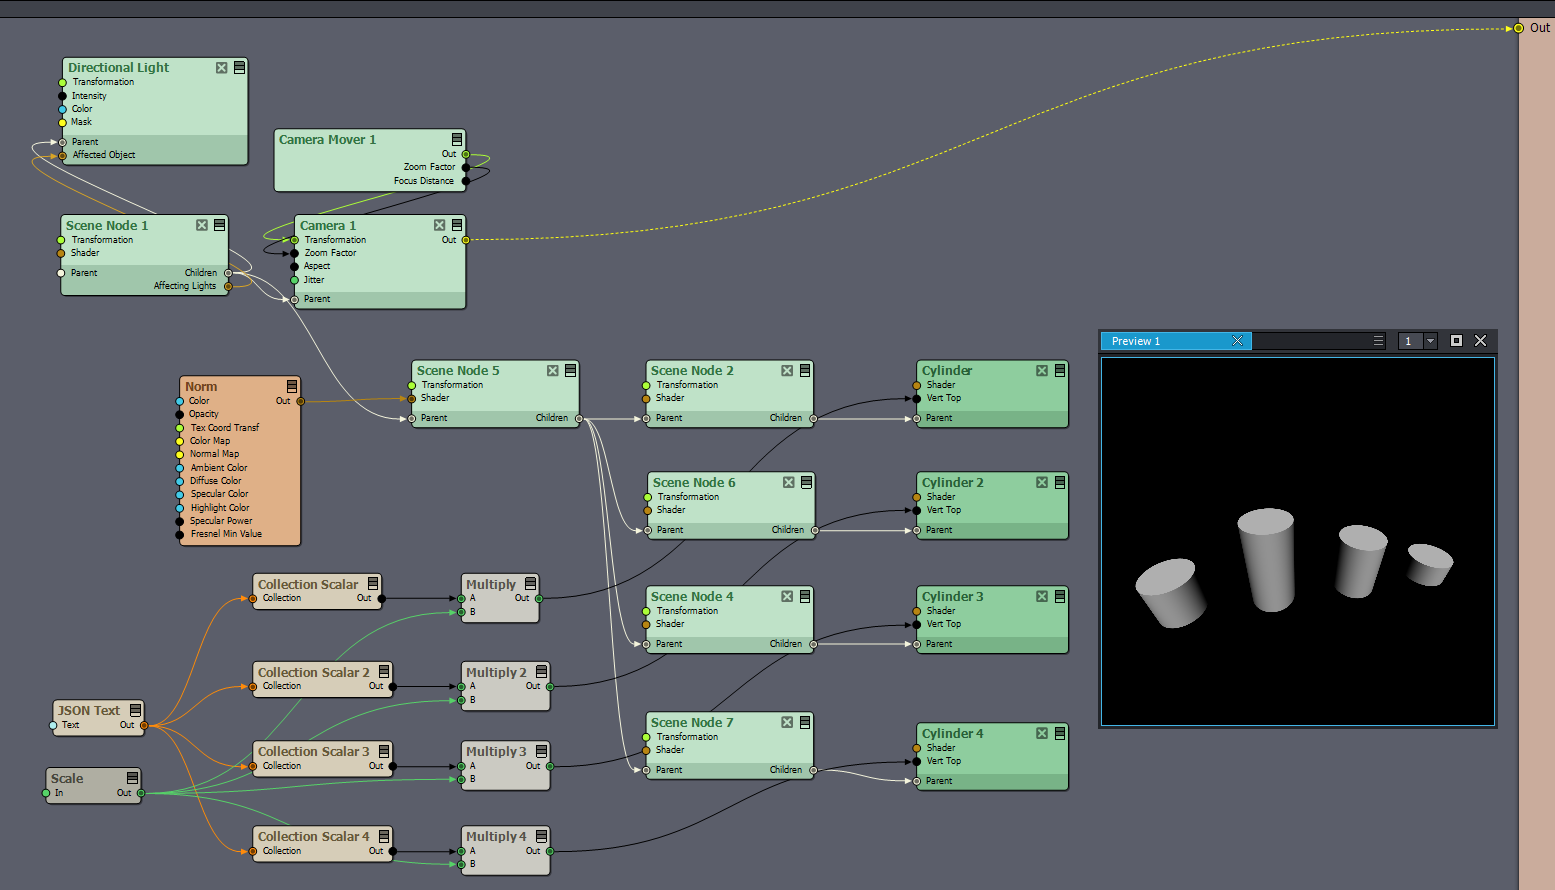Click the striped icon on Cylinder 2 node
Image resolution: width=1555 pixels, height=890 pixels.
[x=1060, y=483]
